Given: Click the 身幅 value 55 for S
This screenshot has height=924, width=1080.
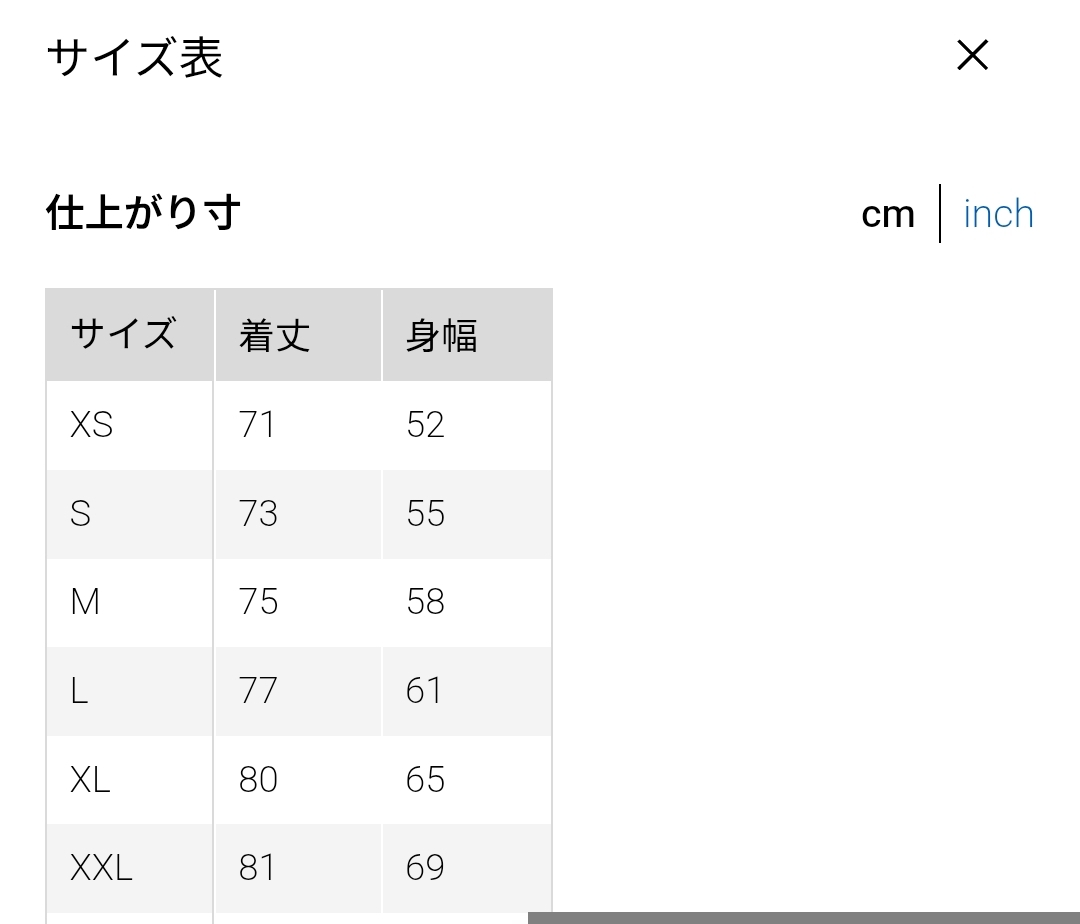Looking at the screenshot, I should pyautogui.click(x=425, y=514).
